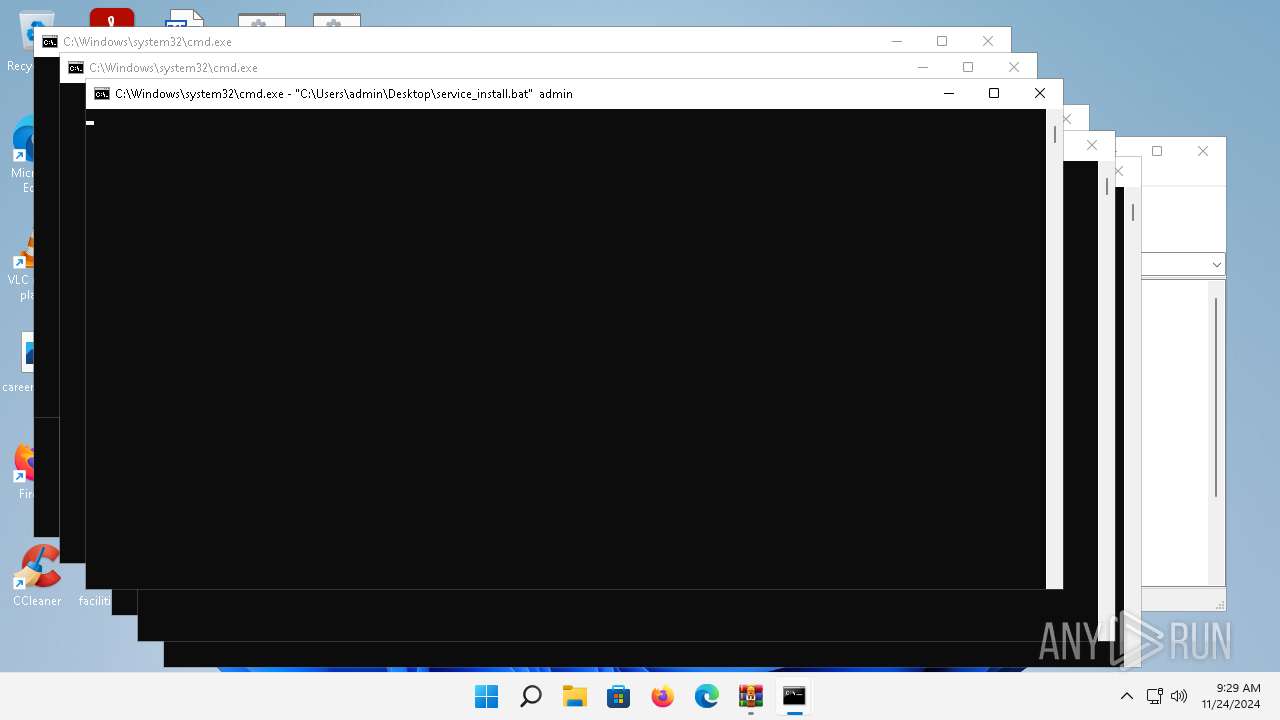The width and height of the screenshot is (1280, 720).
Task: Open WinRAR taskbar icon
Action: pos(751,697)
